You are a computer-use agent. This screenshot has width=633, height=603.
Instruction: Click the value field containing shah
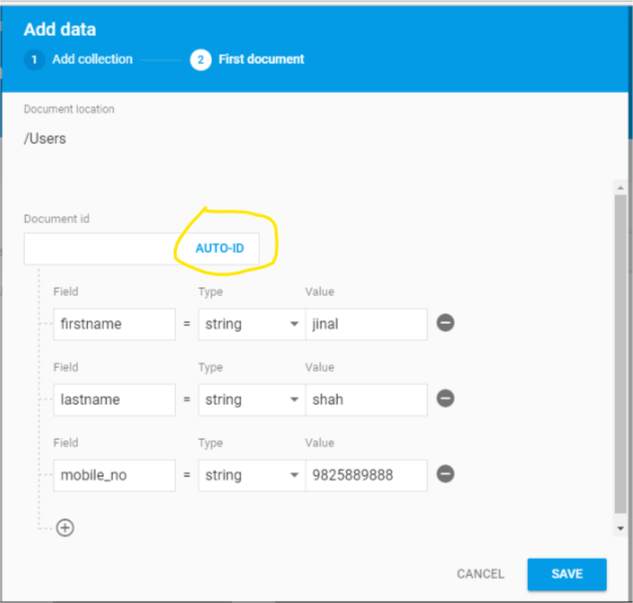click(x=366, y=400)
